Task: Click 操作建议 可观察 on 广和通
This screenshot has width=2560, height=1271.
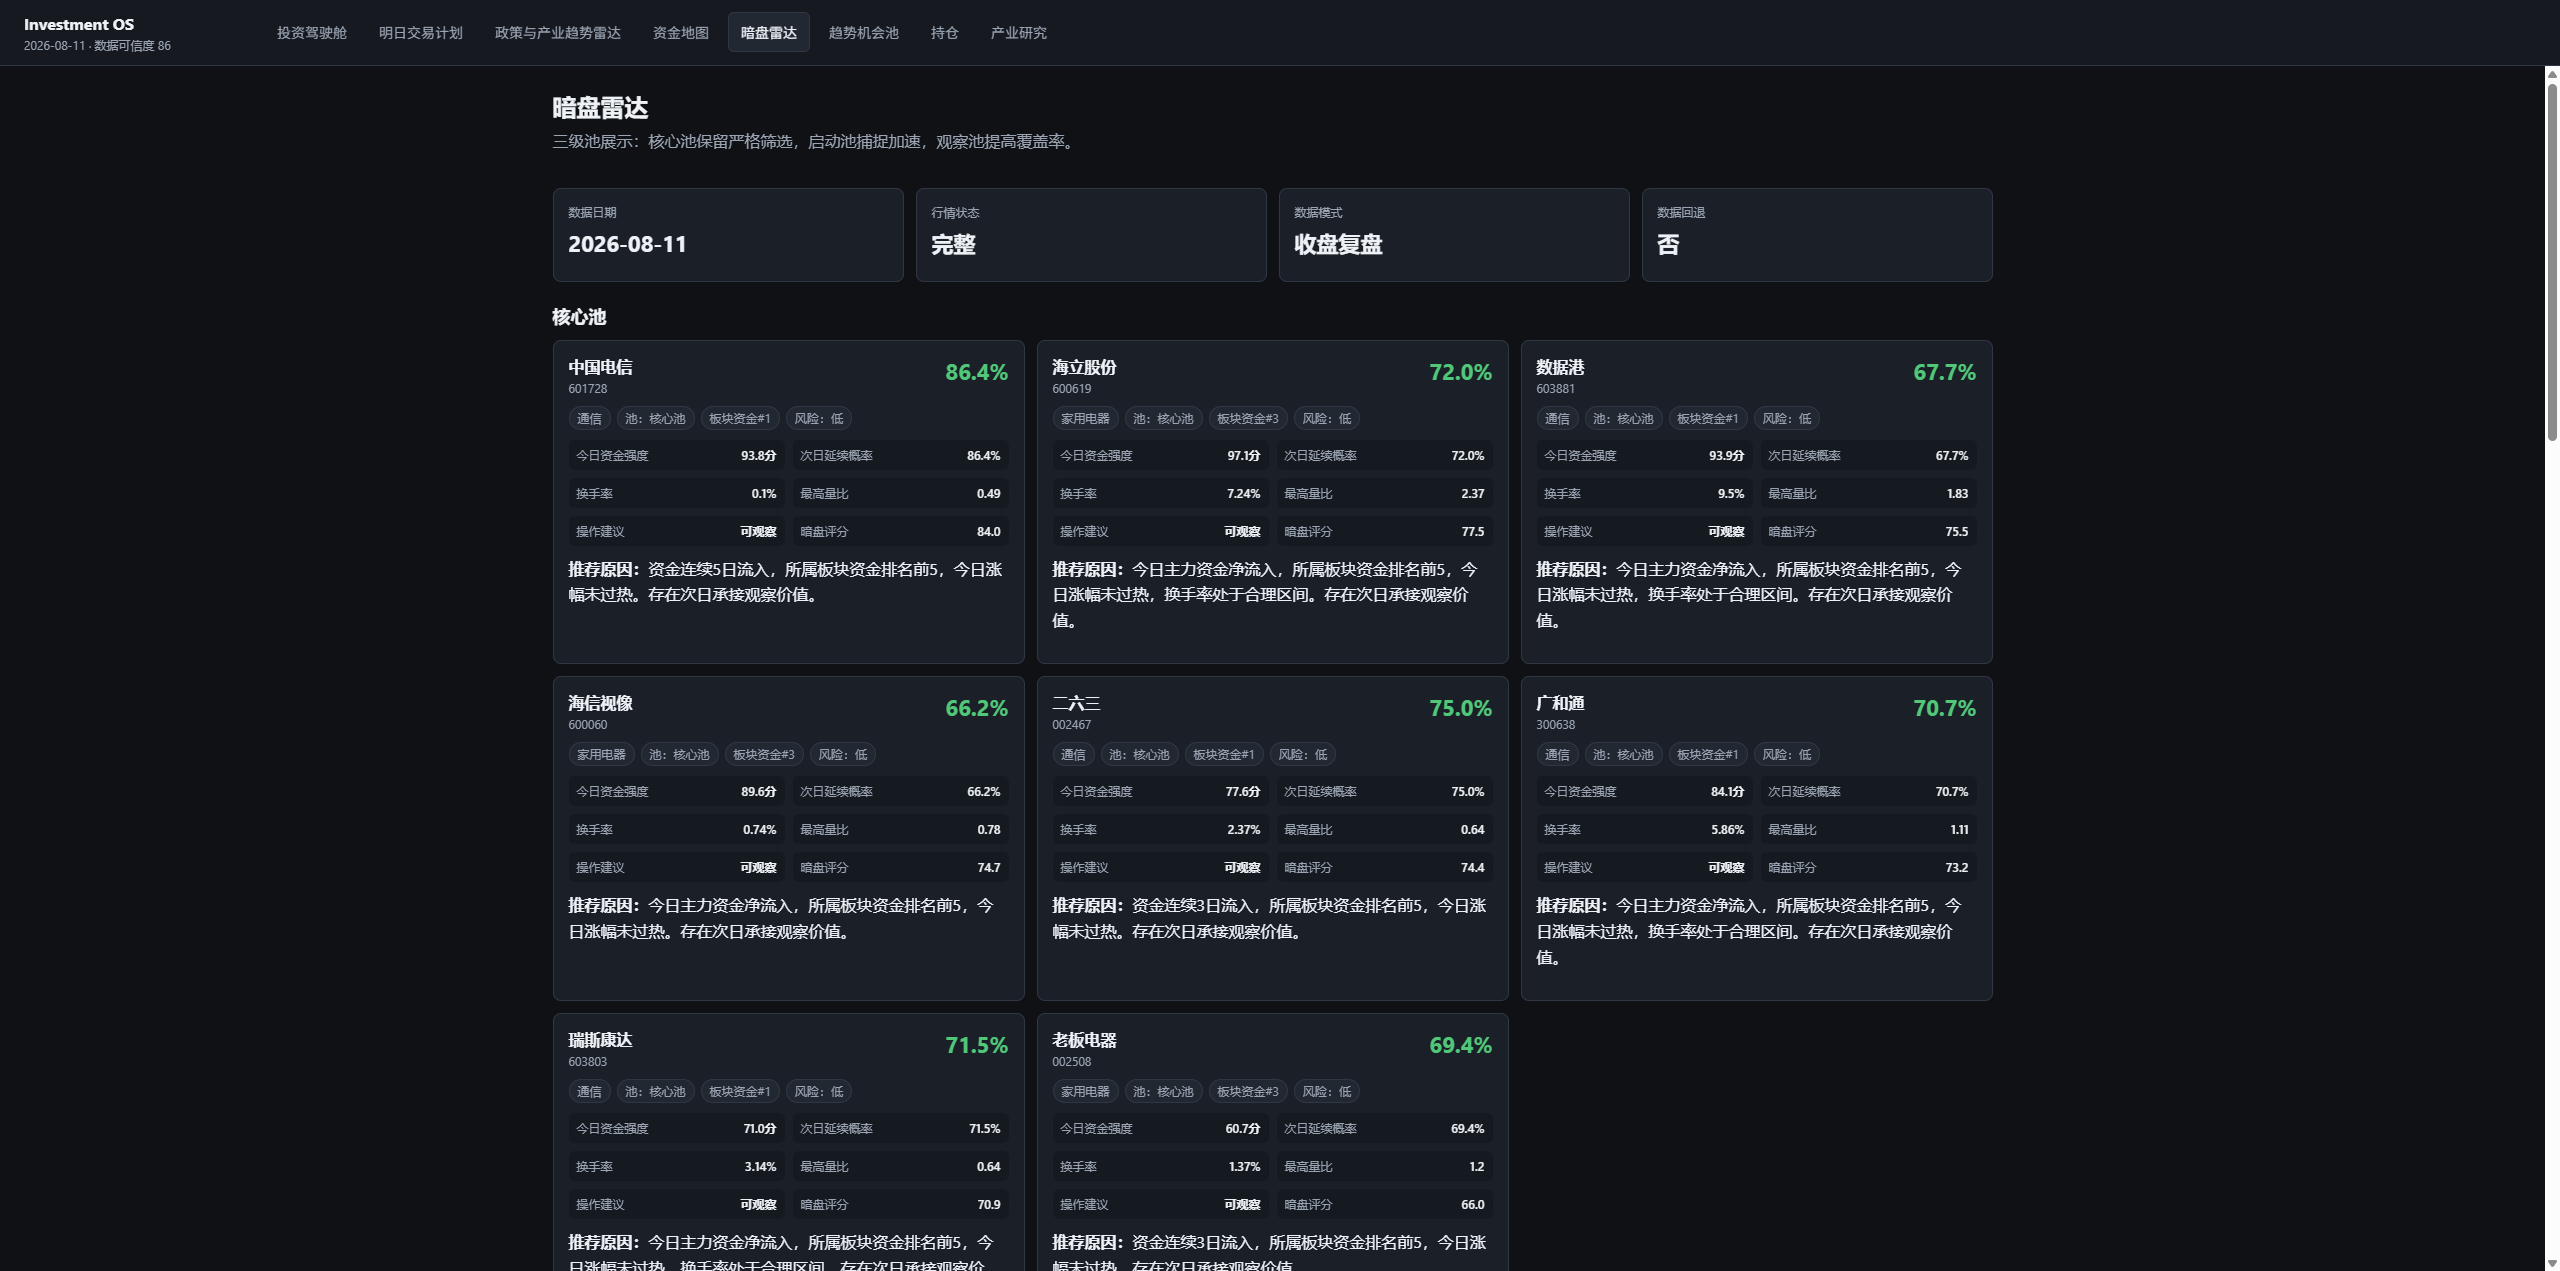Action: click(x=1644, y=868)
